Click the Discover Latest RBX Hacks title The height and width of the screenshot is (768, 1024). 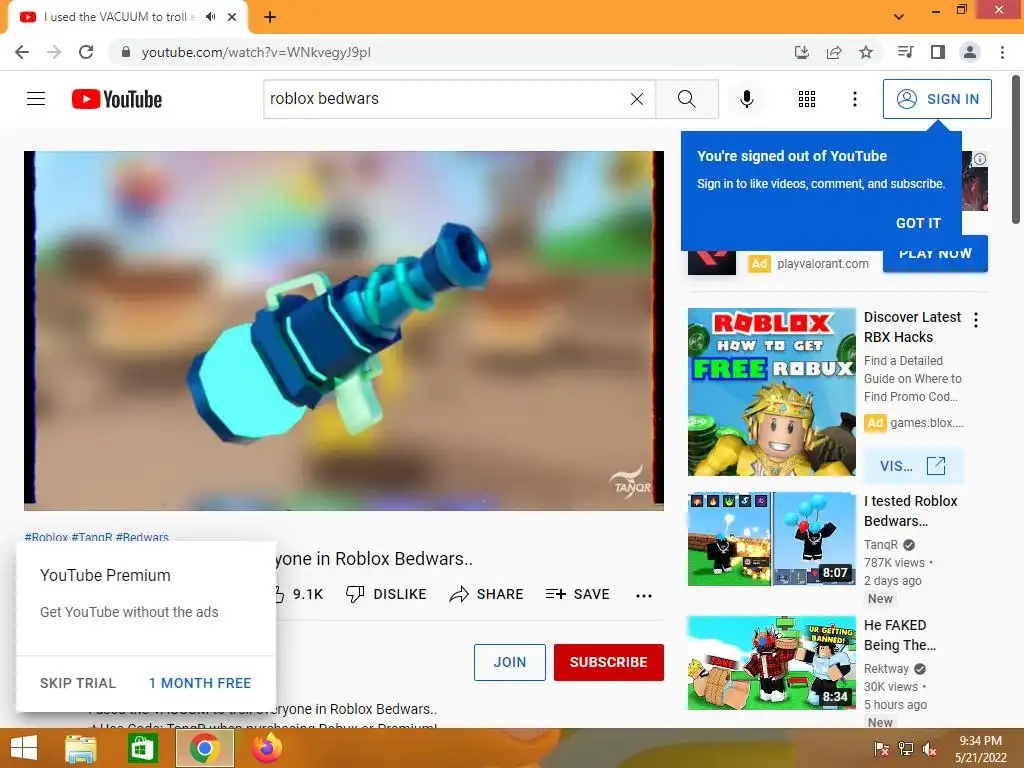tap(912, 327)
